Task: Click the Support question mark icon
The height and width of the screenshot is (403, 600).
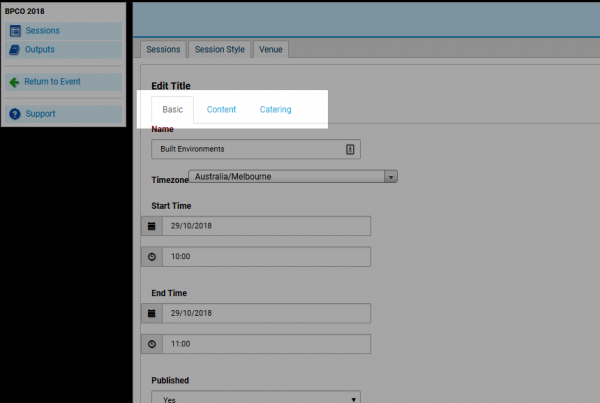Action: [15, 114]
